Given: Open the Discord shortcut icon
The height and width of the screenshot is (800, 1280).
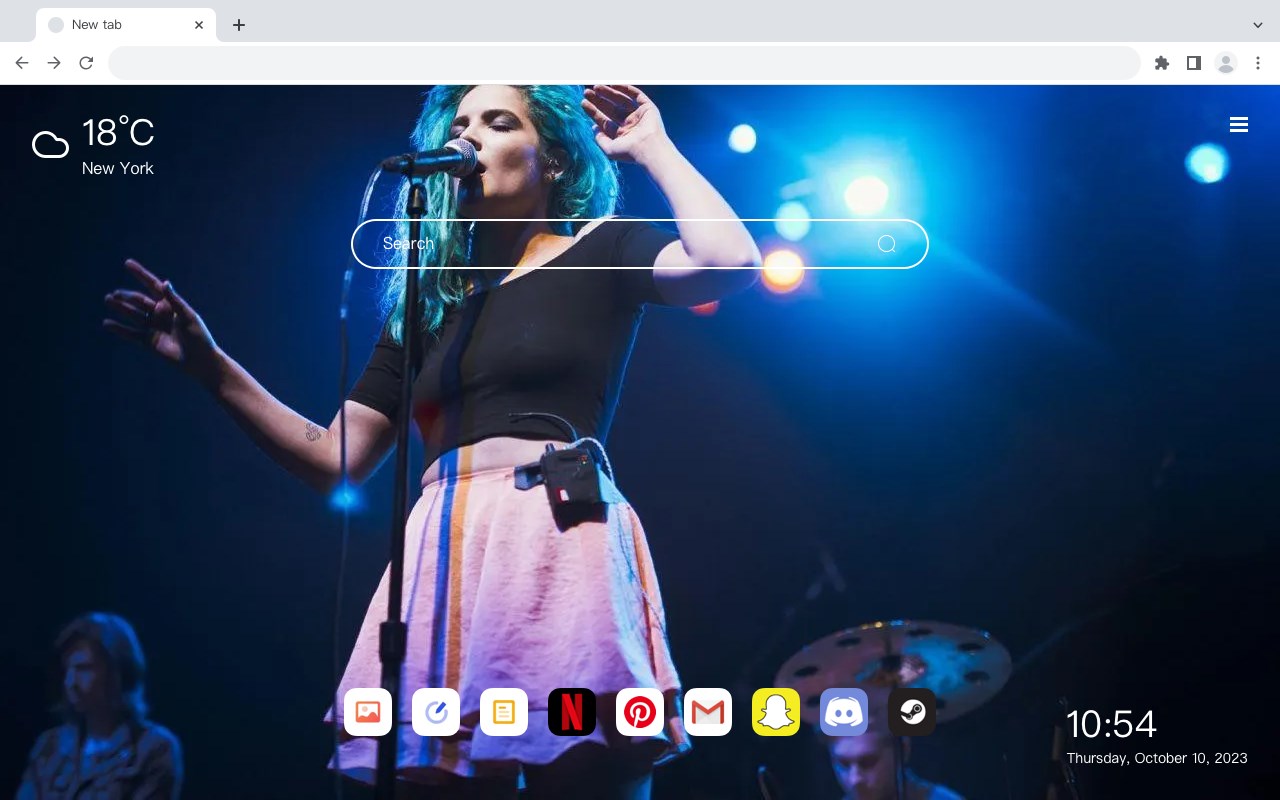Looking at the screenshot, I should tap(844, 712).
